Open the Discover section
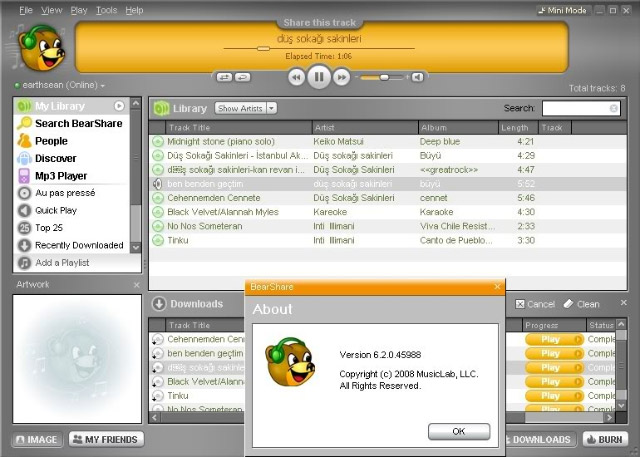The width and height of the screenshot is (640, 457). coord(72,158)
